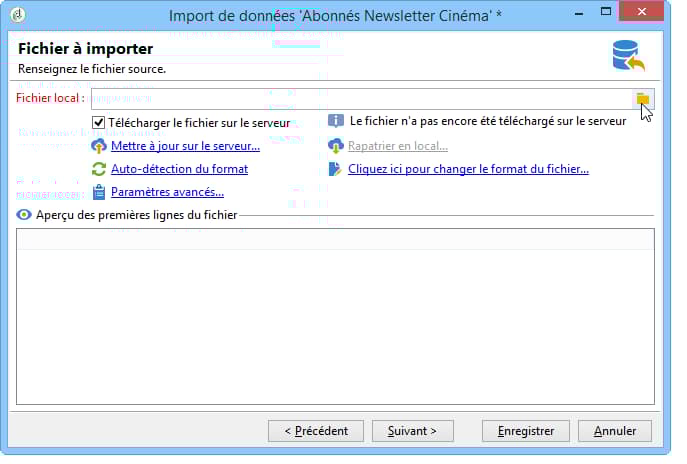Focus the Fichier local input field
Screen dimensions: 687x464
(361, 99)
